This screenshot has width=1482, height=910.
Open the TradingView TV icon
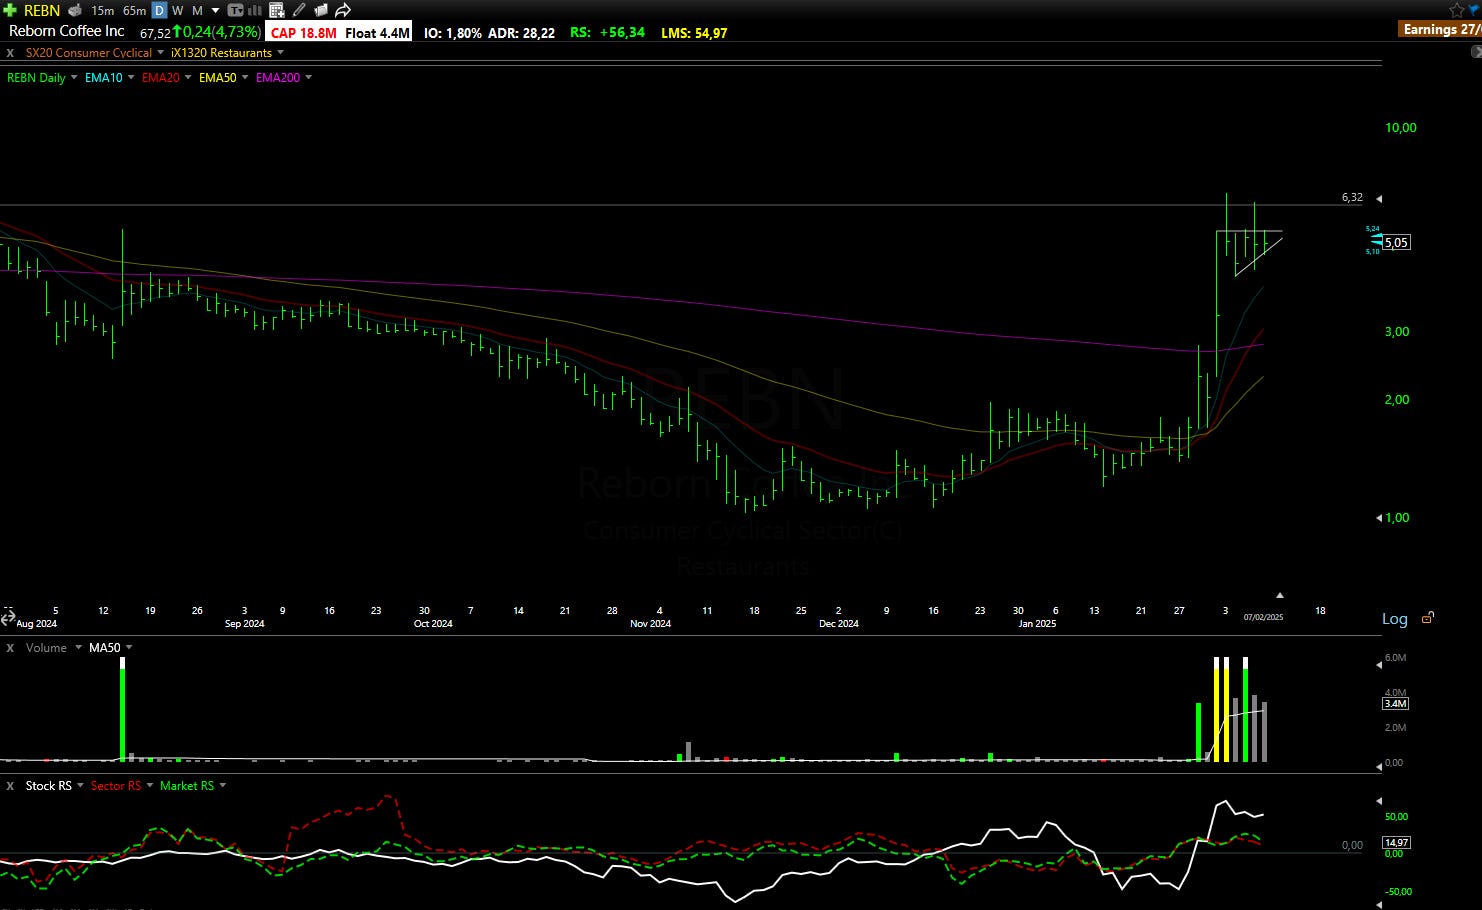pyautogui.click(x=236, y=10)
